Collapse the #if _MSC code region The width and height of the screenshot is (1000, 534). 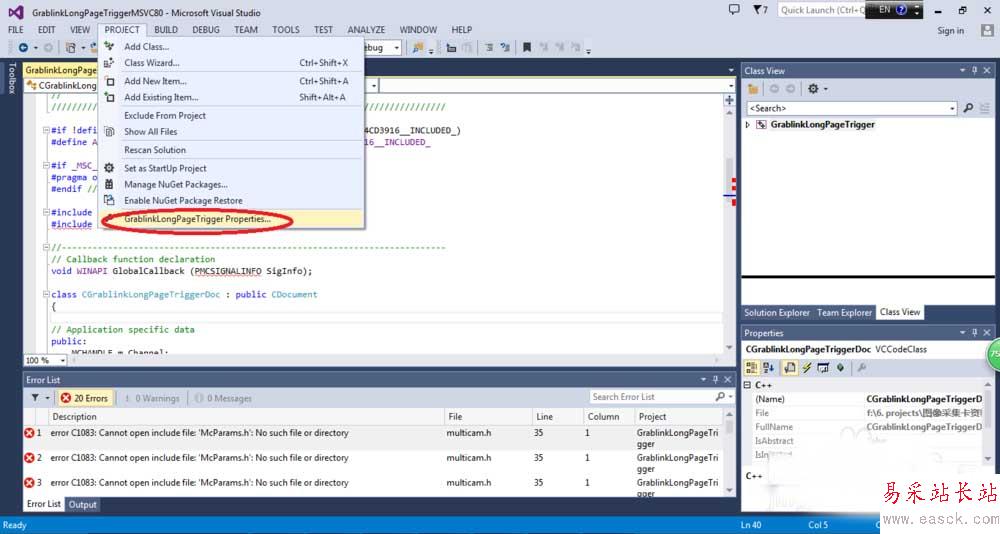(x=46, y=165)
